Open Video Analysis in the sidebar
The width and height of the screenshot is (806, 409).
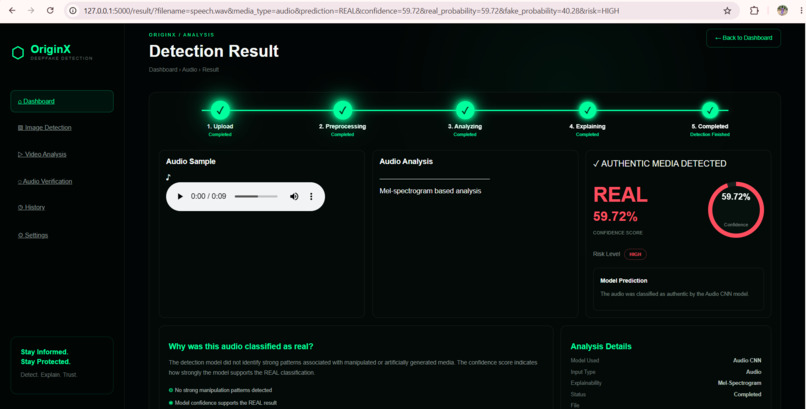coord(42,154)
